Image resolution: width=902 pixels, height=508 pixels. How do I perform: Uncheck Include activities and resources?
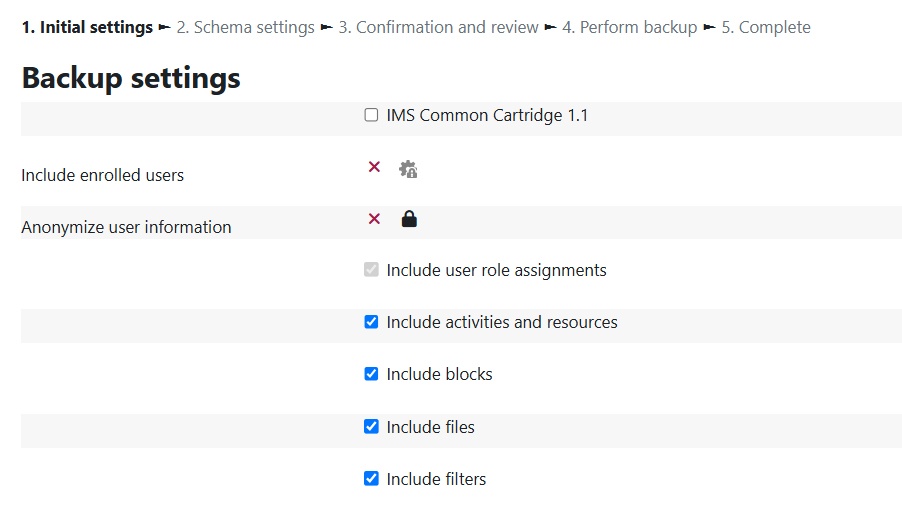tap(371, 322)
